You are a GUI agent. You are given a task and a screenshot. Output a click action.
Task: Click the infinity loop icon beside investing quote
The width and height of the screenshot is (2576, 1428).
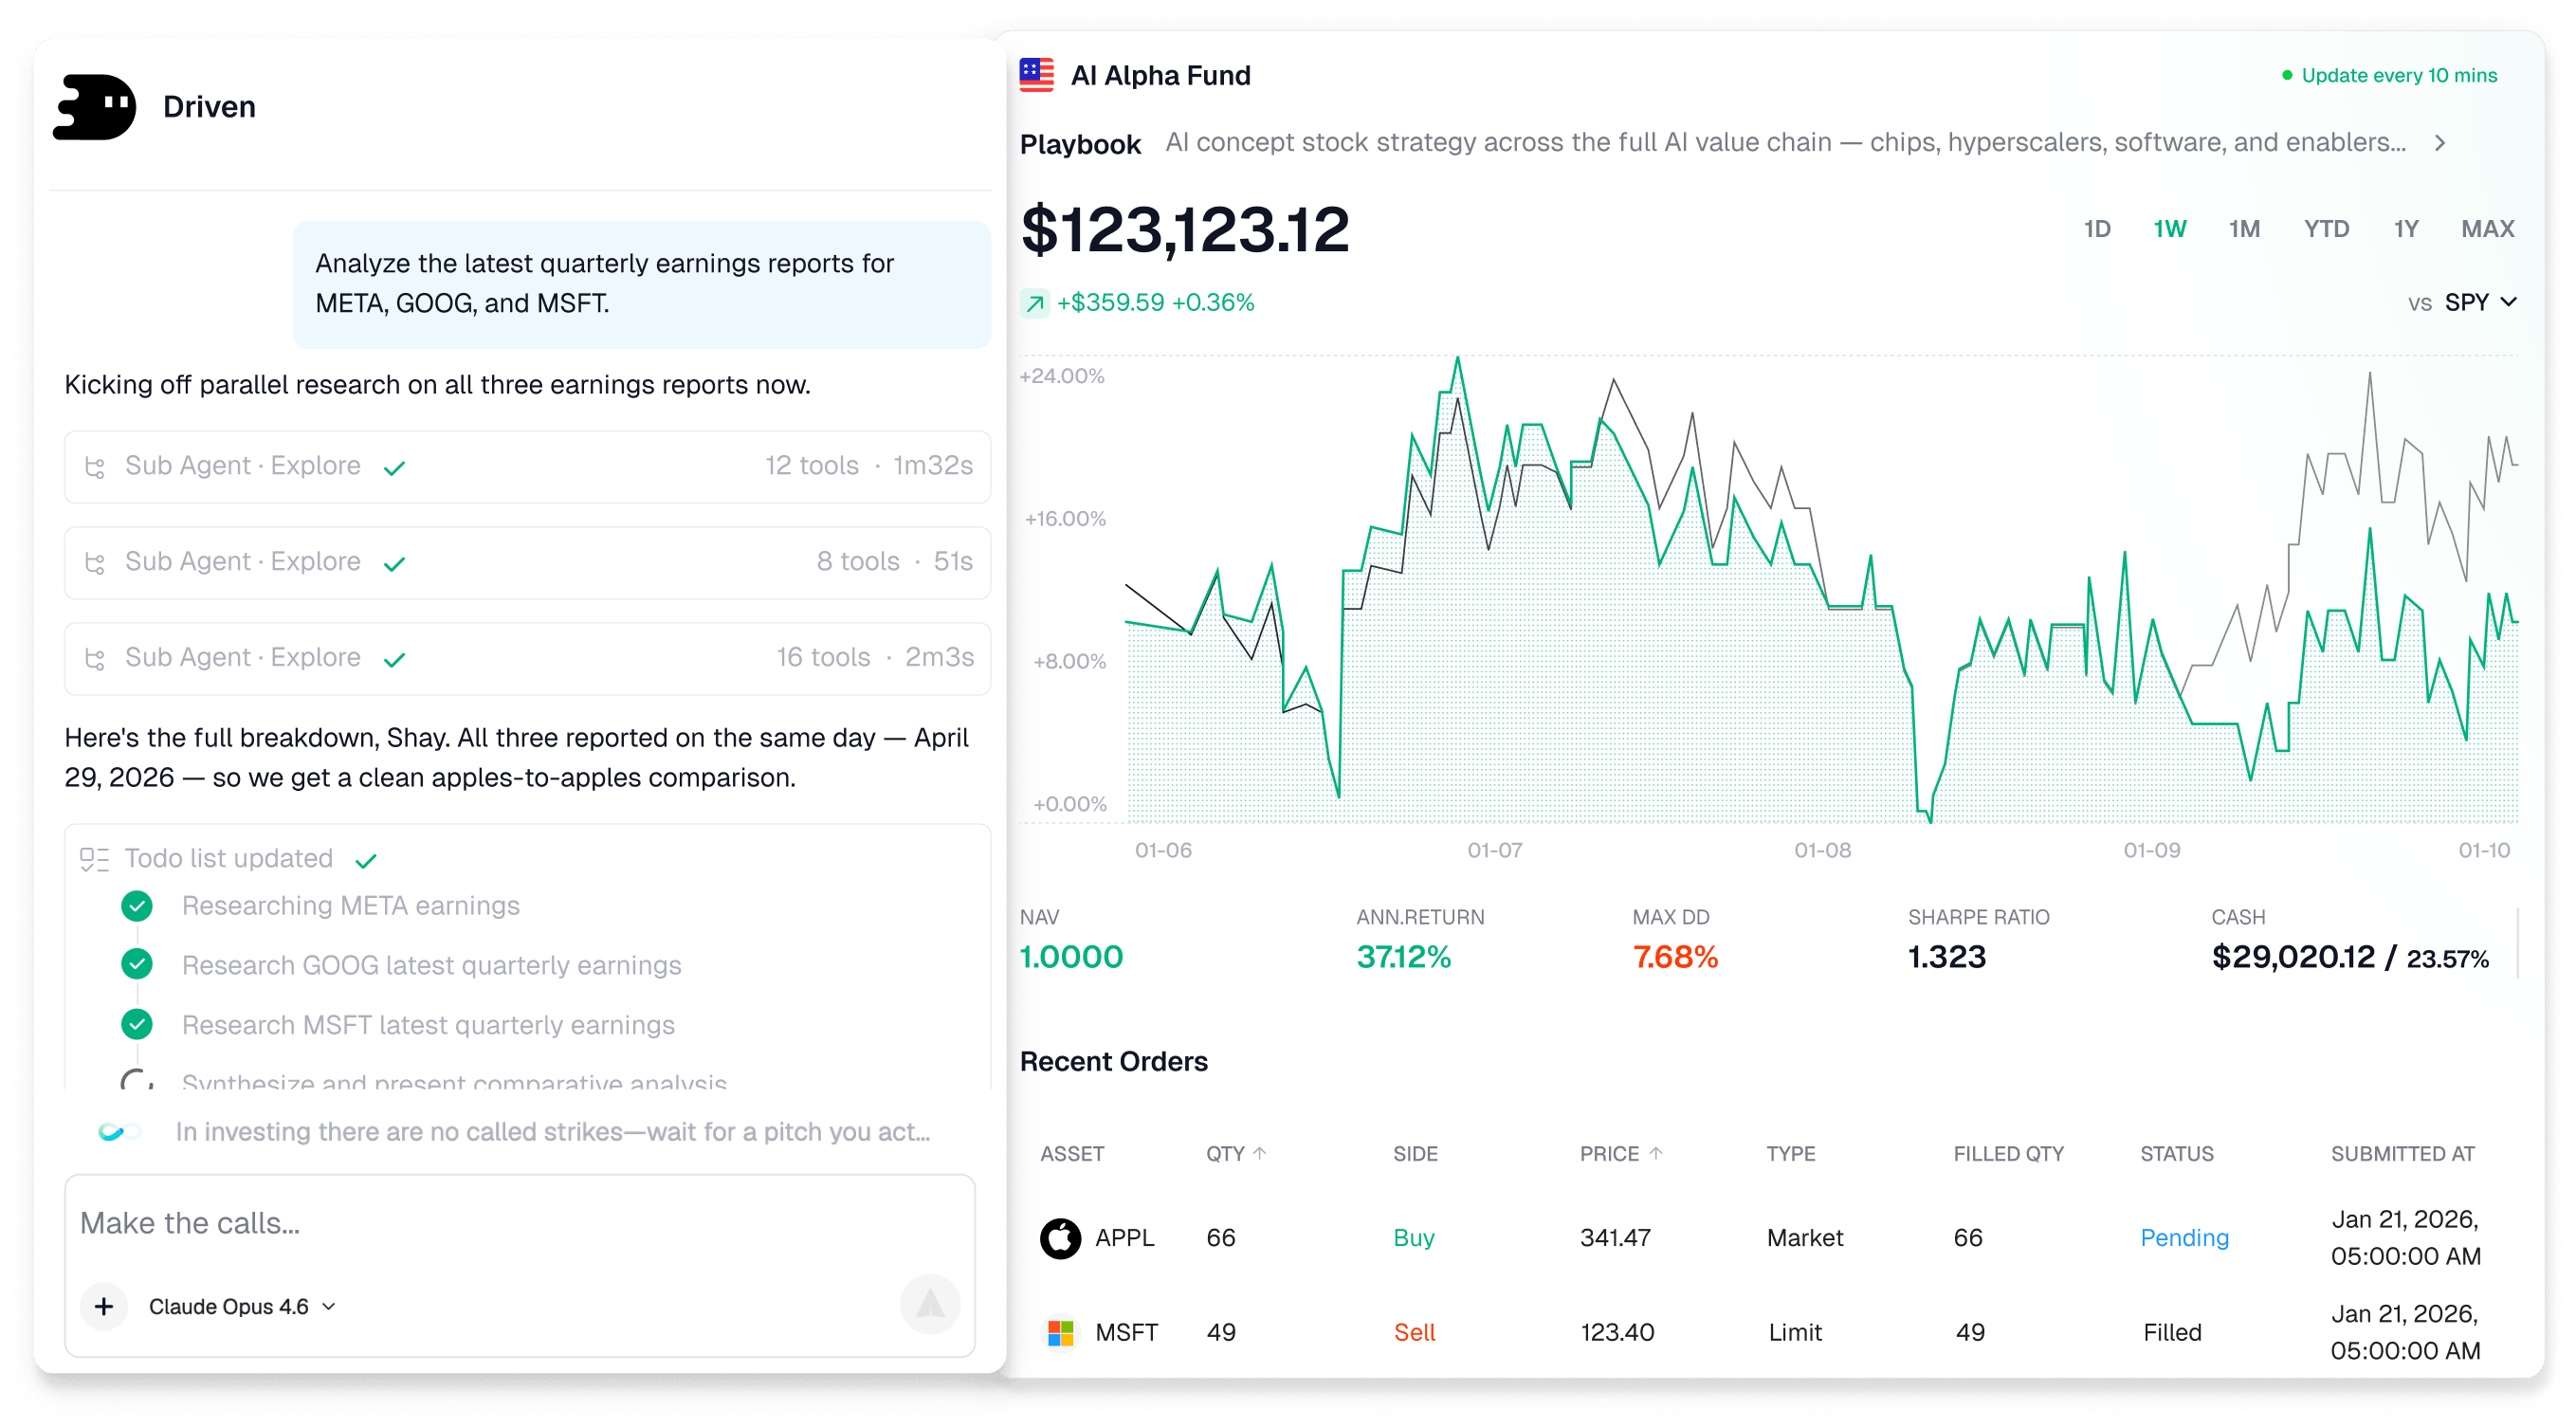click(120, 1132)
